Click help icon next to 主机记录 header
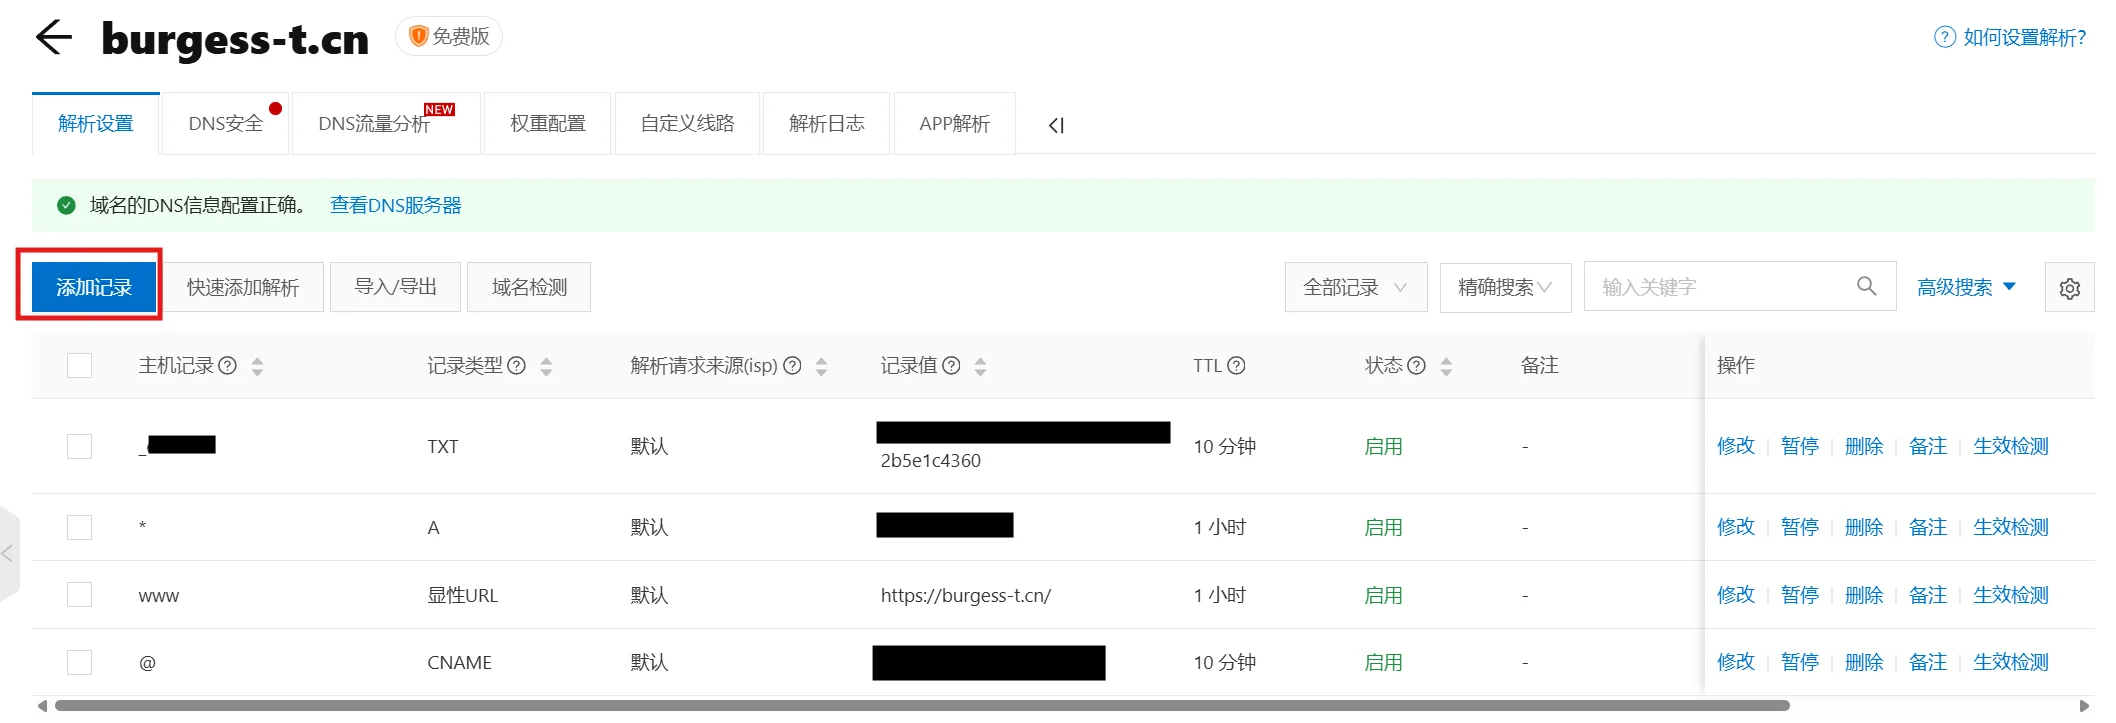This screenshot has width=2116, height=723. 228,366
